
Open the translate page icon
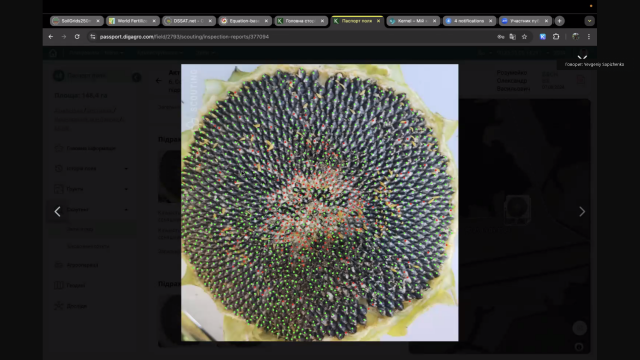point(513,37)
